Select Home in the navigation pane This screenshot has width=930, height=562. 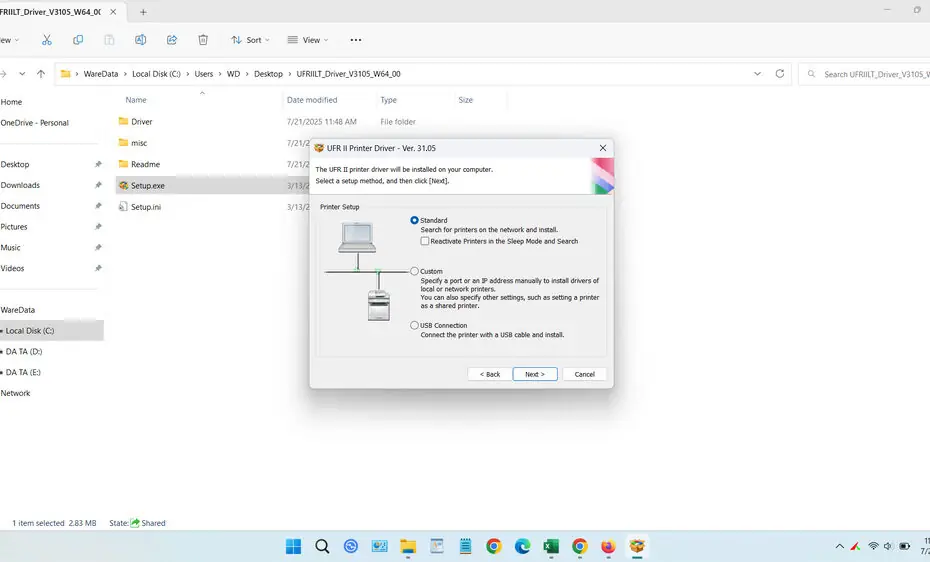11,102
